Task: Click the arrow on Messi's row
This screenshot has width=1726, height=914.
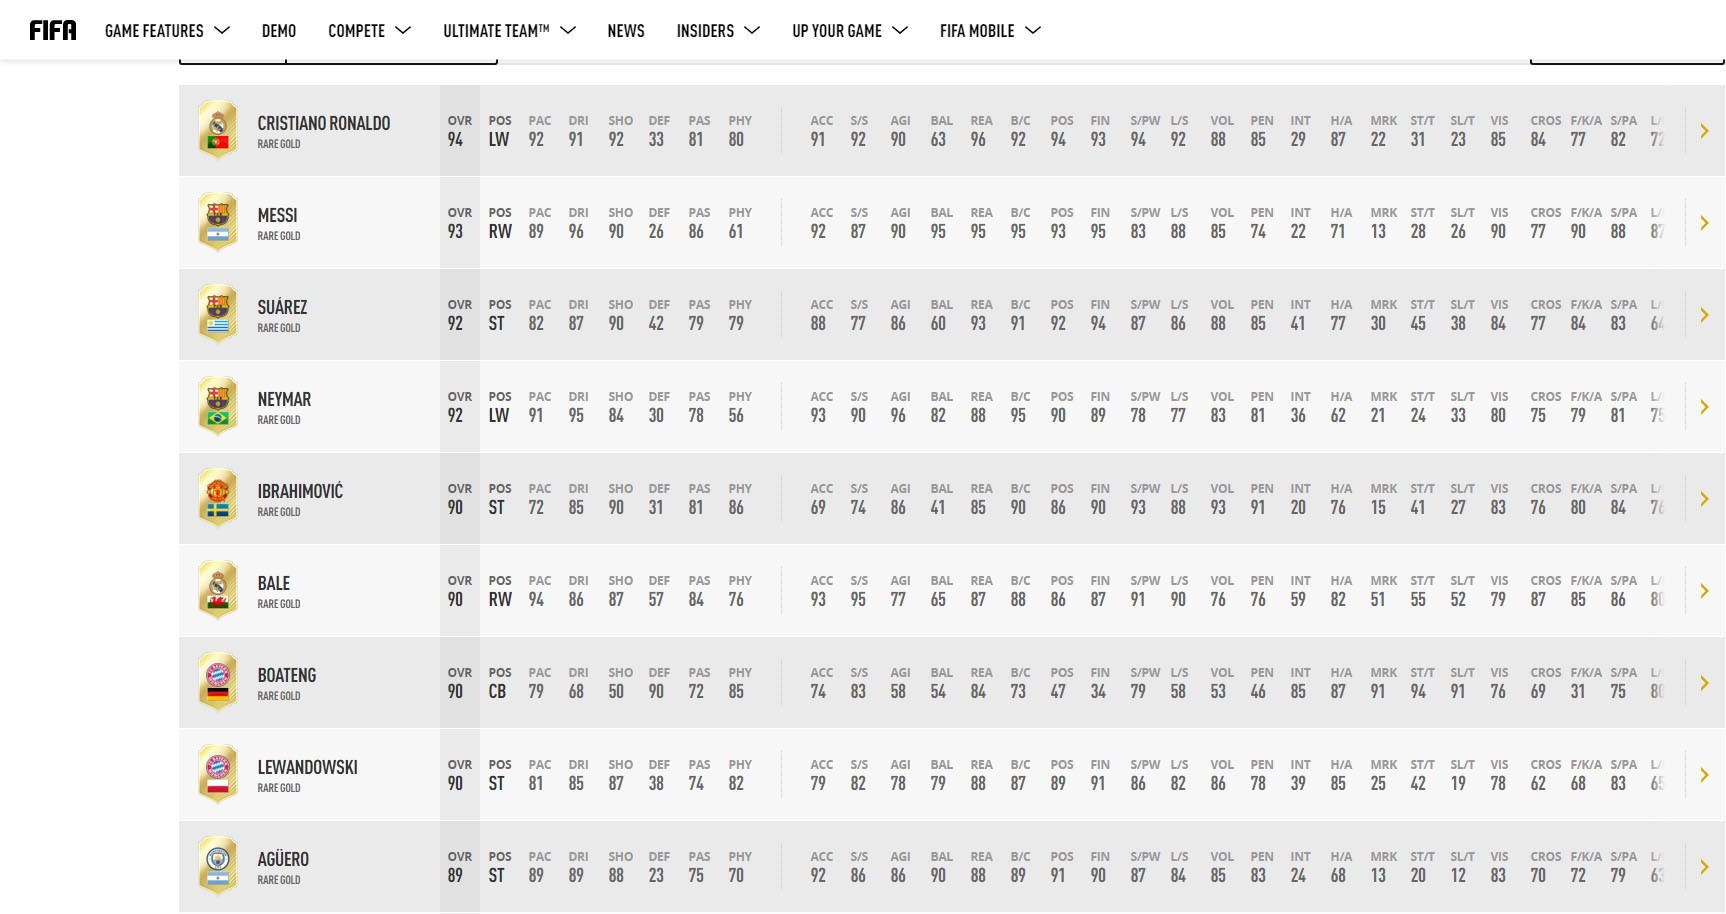Action: click(1704, 223)
